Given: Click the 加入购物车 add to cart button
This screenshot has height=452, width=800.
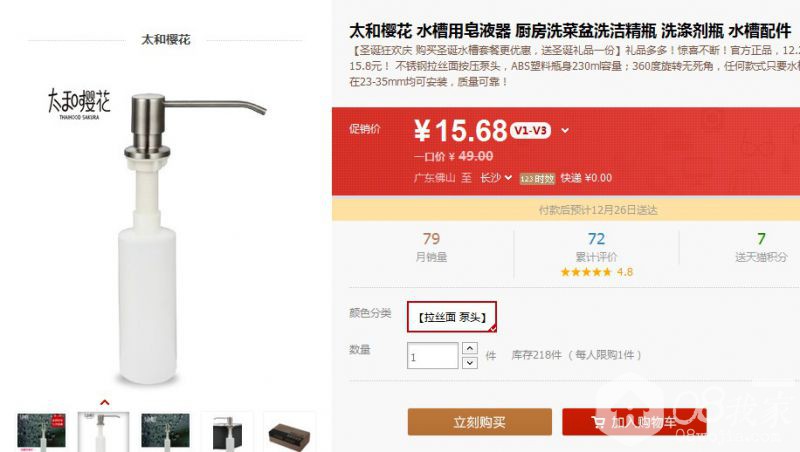Looking at the screenshot, I should pos(634,422).
